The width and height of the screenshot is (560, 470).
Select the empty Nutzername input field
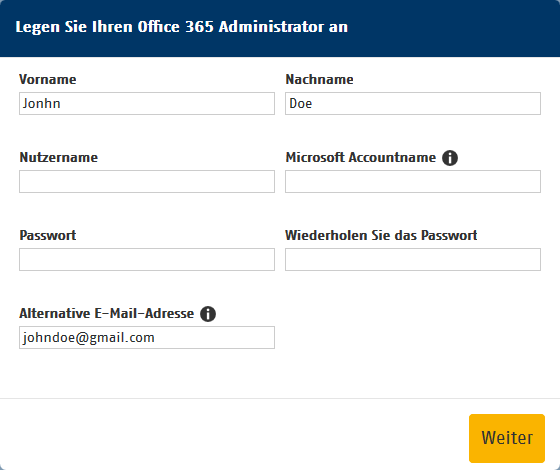coord(147,181)
